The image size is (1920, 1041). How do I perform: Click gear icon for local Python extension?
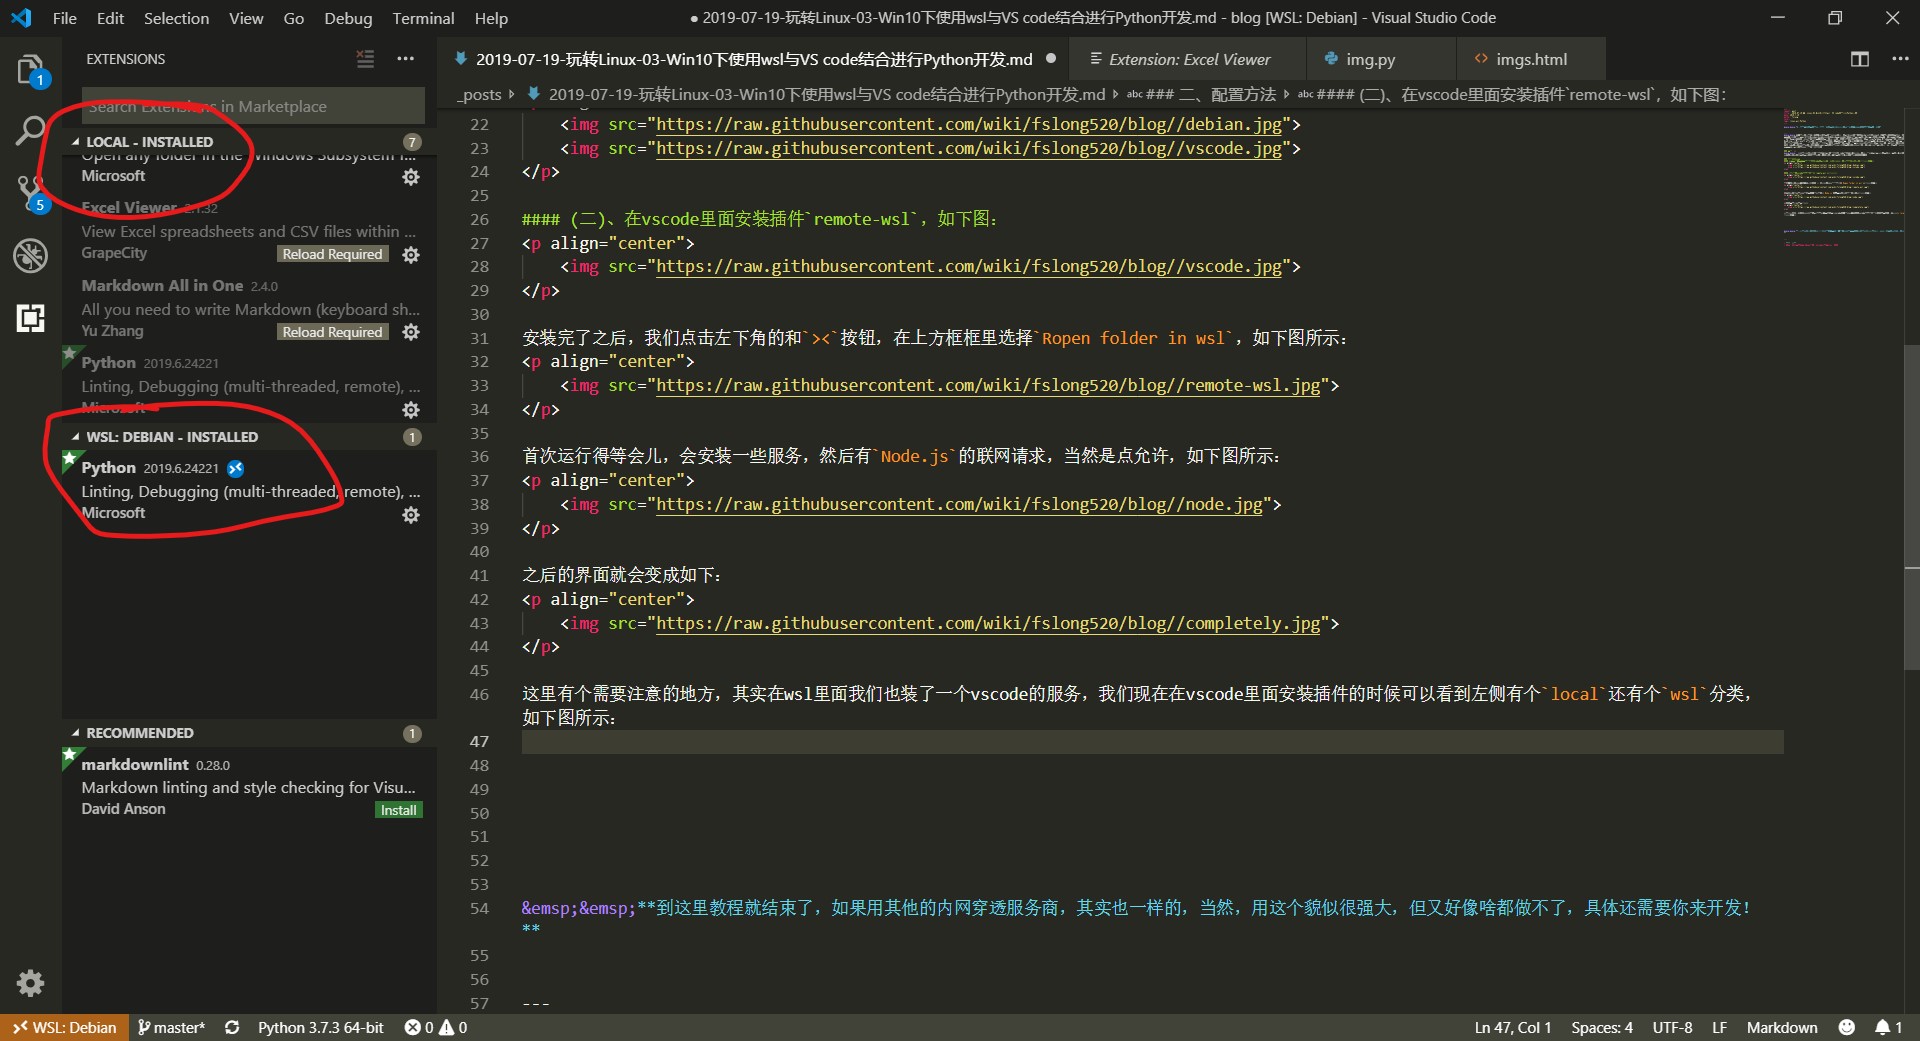click(411, 410)
